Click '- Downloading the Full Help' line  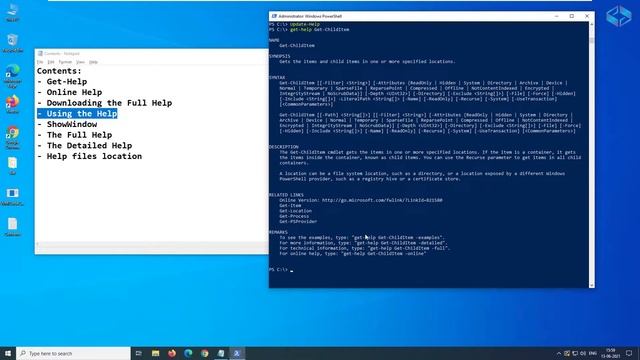104,103
